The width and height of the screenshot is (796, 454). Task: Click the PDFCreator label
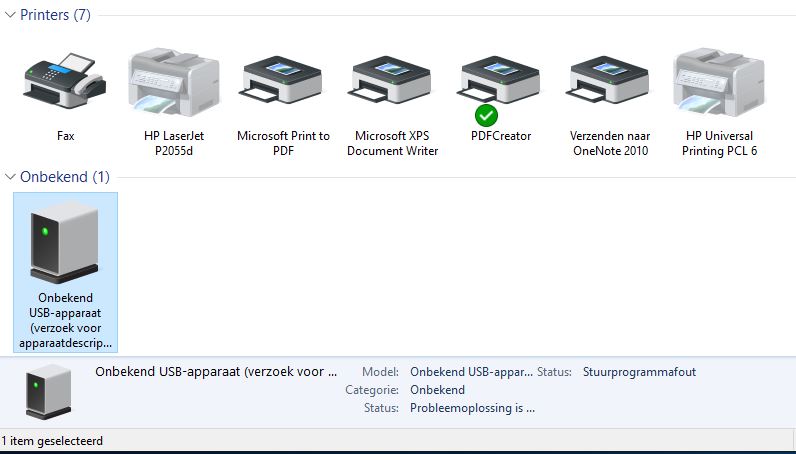[x=501, y=136]
